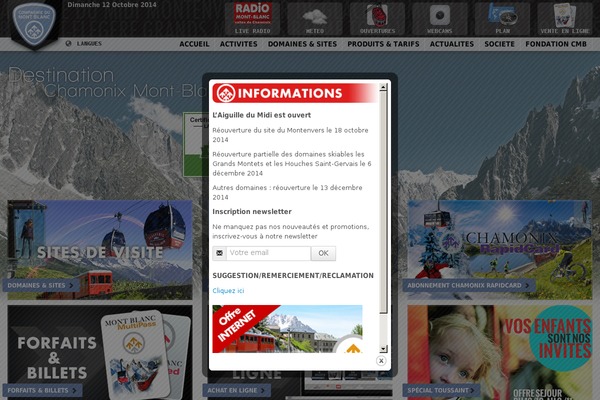Click the Achat en ligne button

click(236, 390)
